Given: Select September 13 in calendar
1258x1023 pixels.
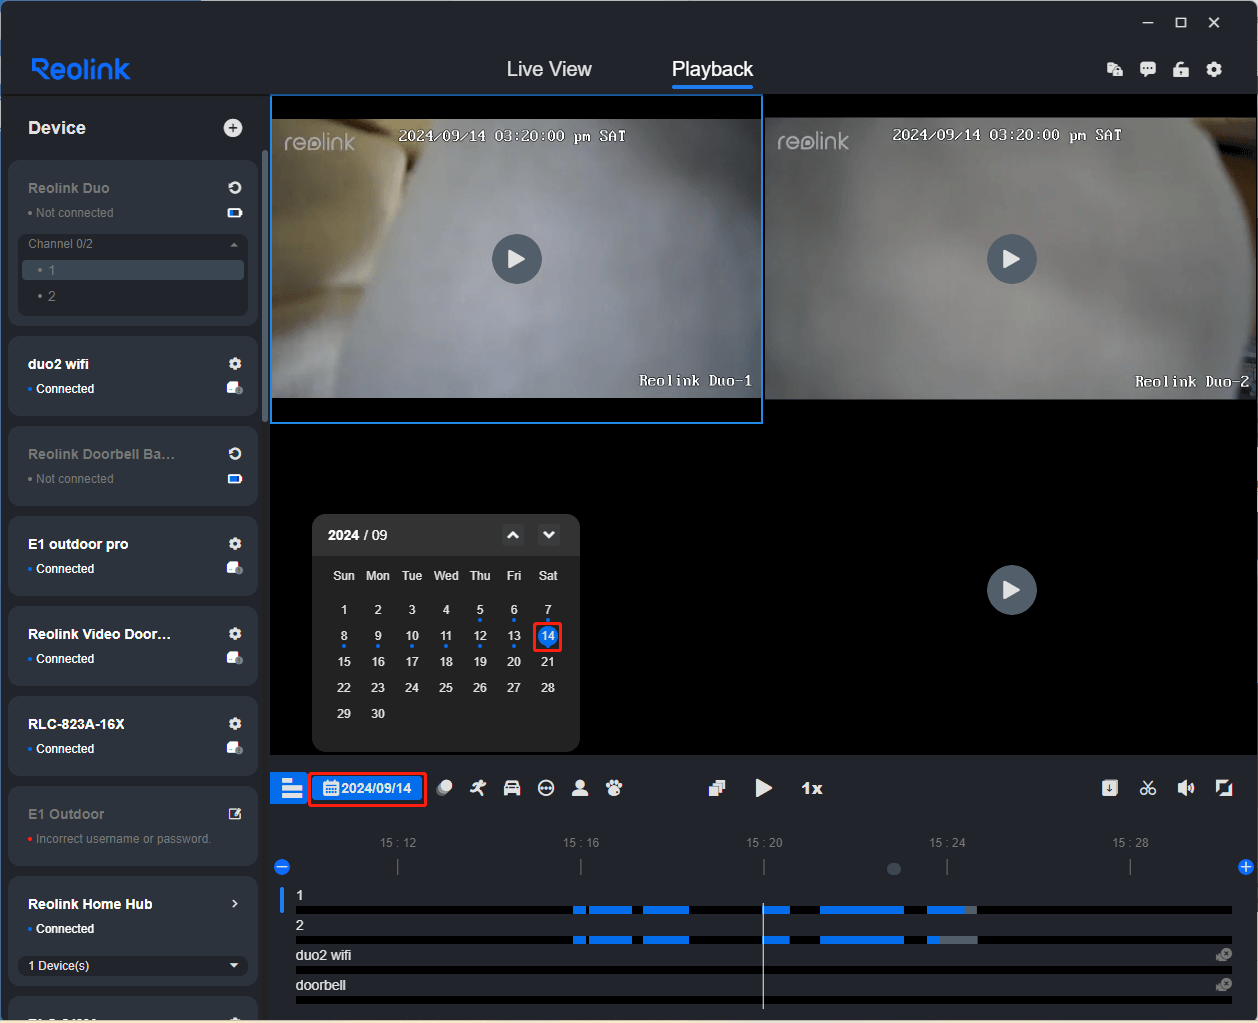Looking at the screenshot, I should pyautogui.click(x=514, y=636).
